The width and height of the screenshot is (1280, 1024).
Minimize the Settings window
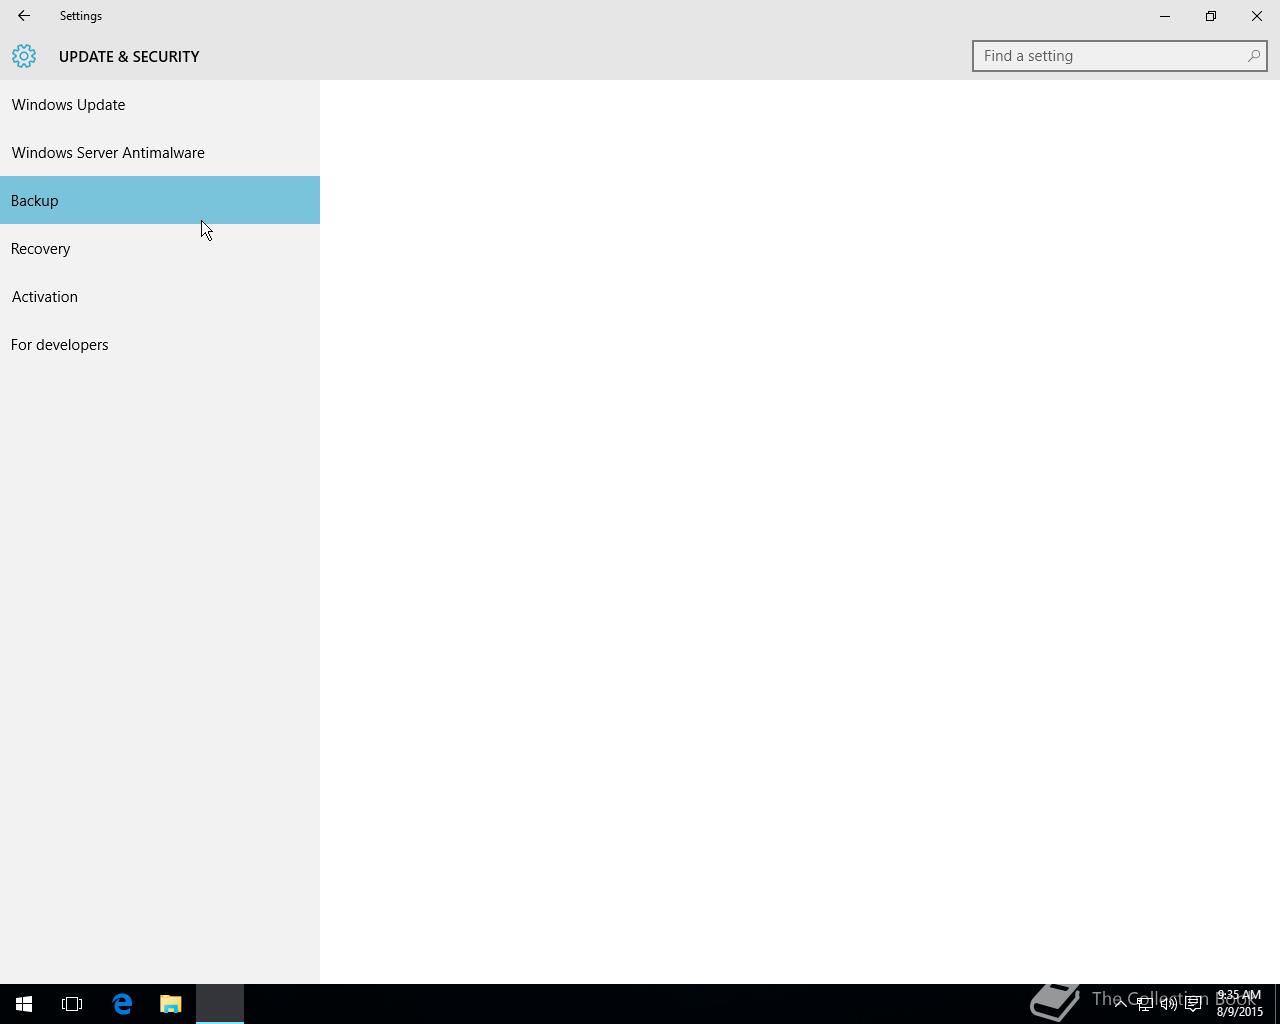(x=1165, y=16)
